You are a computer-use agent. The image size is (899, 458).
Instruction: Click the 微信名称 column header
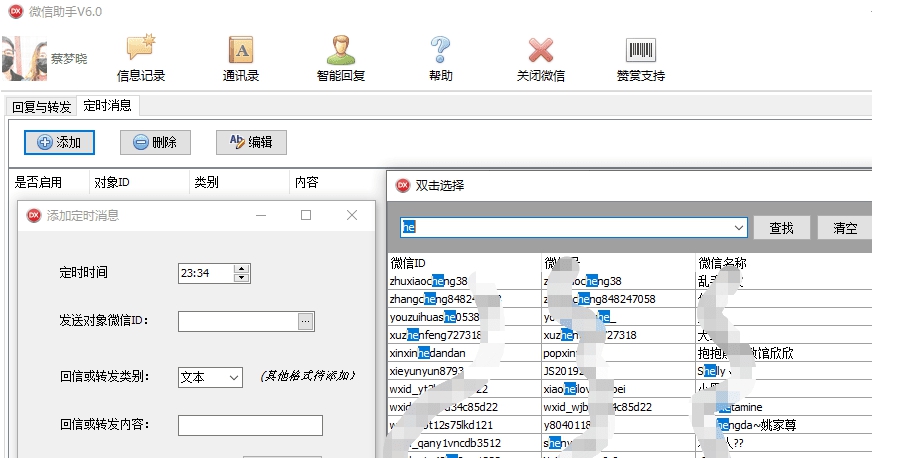pyautogui.click(x=783, y=263)
